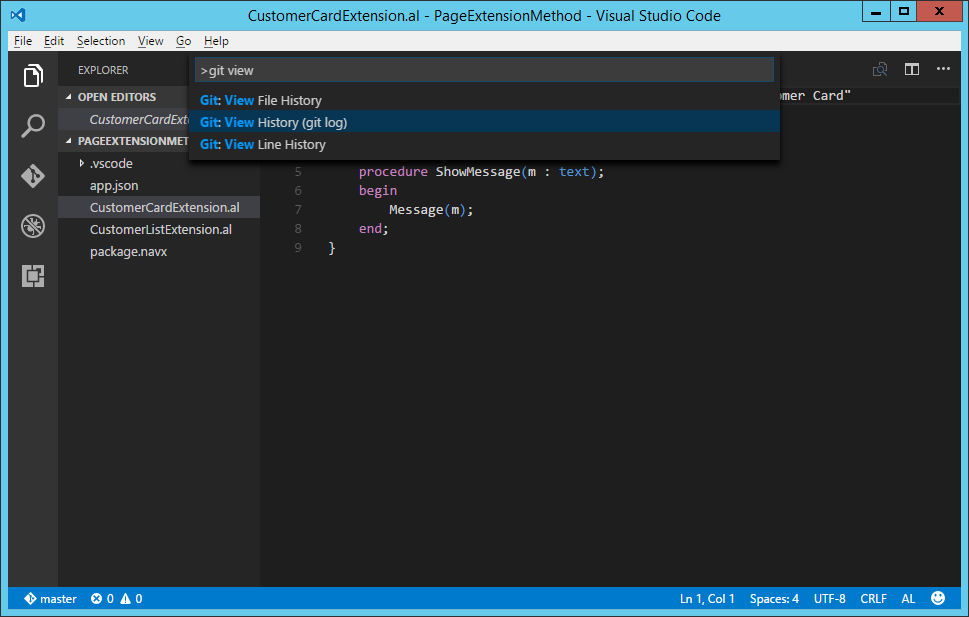Click the command palette input field
The width and height of the screenshot is (969, 617).
point(484,70)
